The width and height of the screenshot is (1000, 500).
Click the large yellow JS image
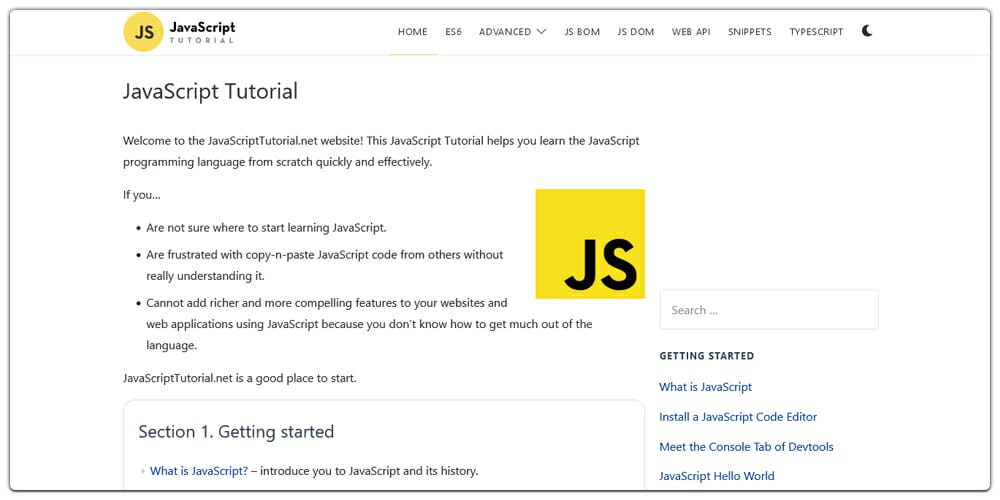590,244
